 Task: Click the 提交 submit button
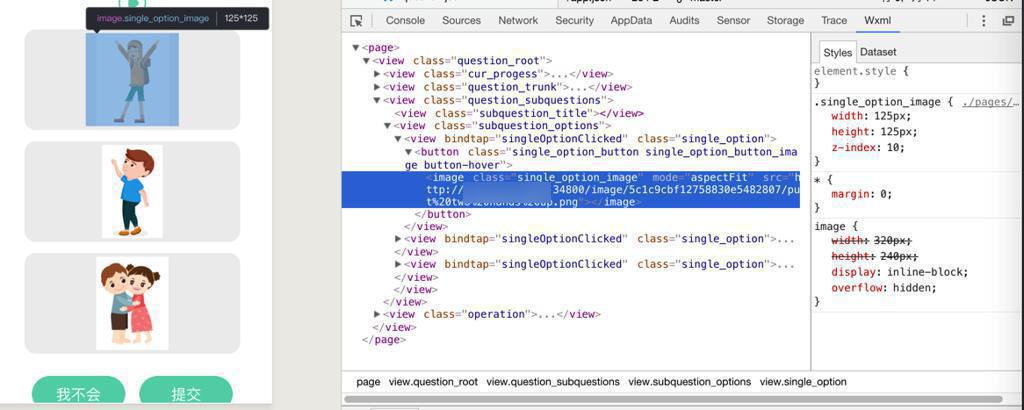[x=186, y=392]
